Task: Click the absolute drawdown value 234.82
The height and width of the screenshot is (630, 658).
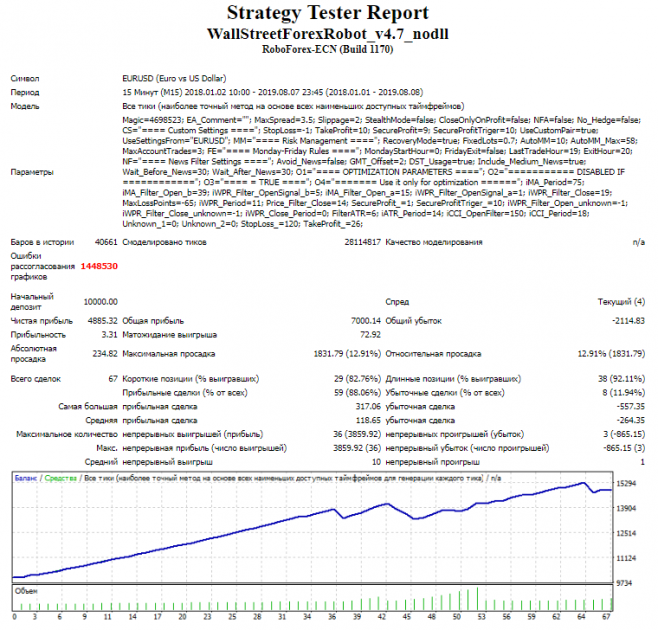Action: [105, 354]
